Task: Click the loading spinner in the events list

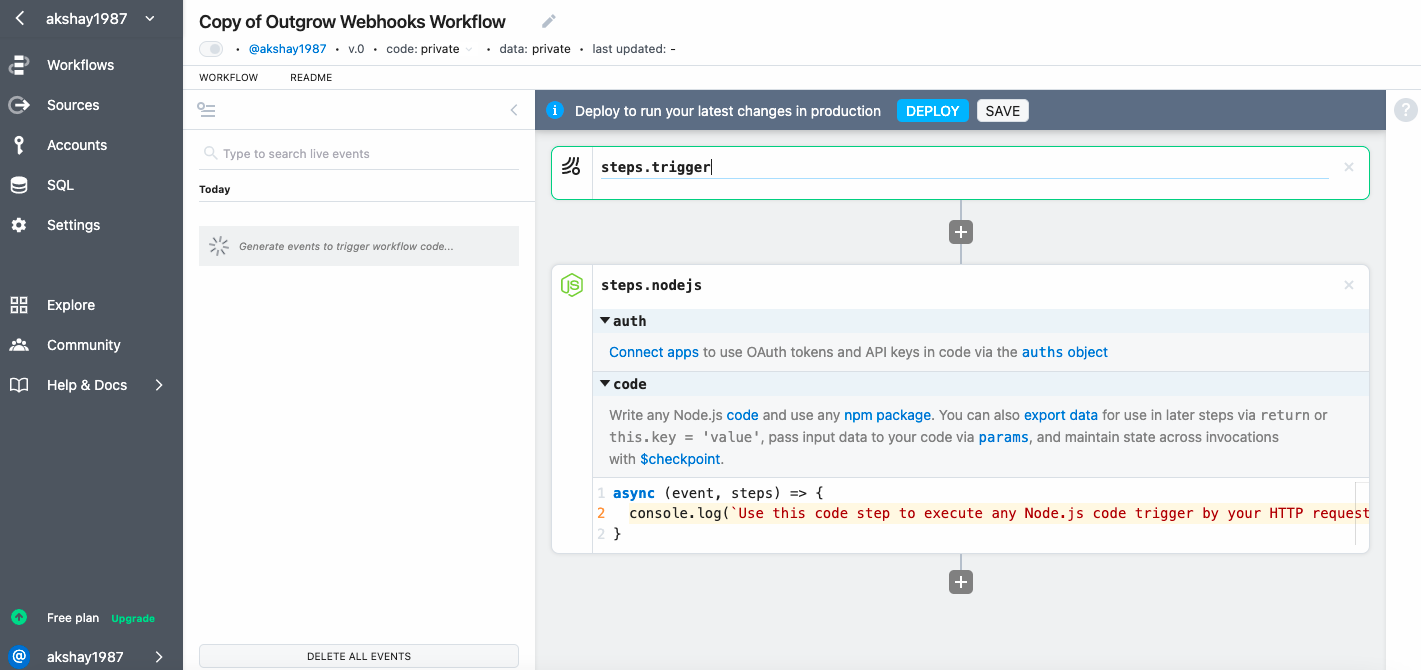Action: [x=219, y=246]
